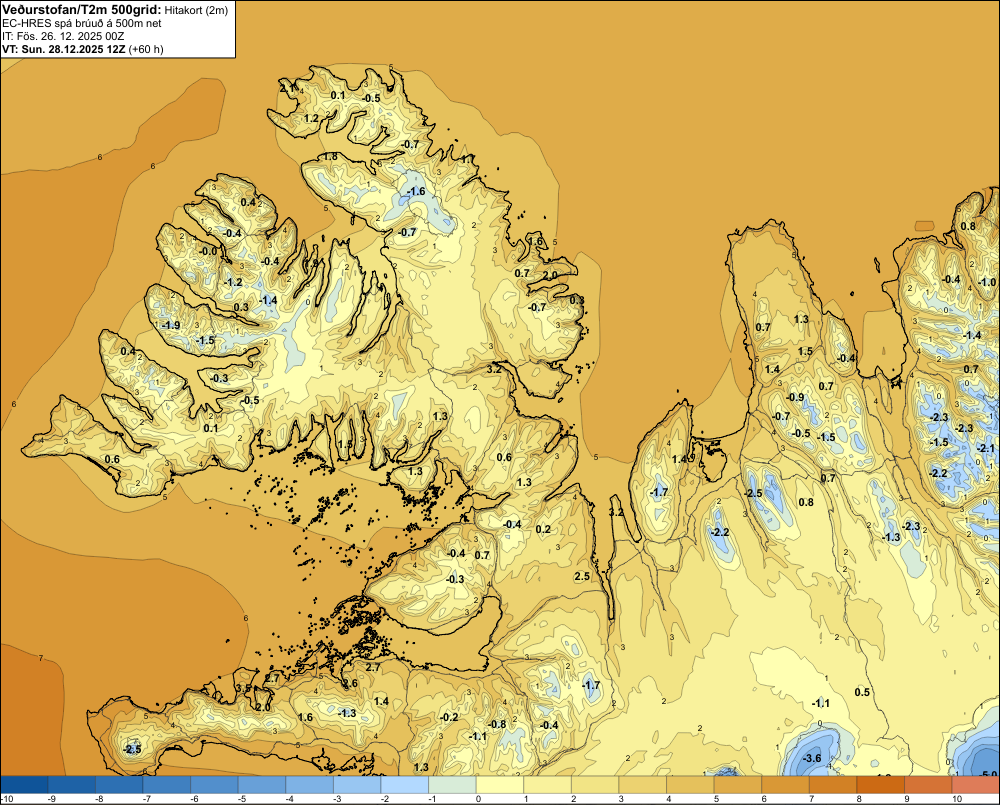The height and width of the screenshot is (805, 1000).
Task: Click the 'EC-HRES spá brúuð á 500m net' line
Action: [x=82, y=23]
